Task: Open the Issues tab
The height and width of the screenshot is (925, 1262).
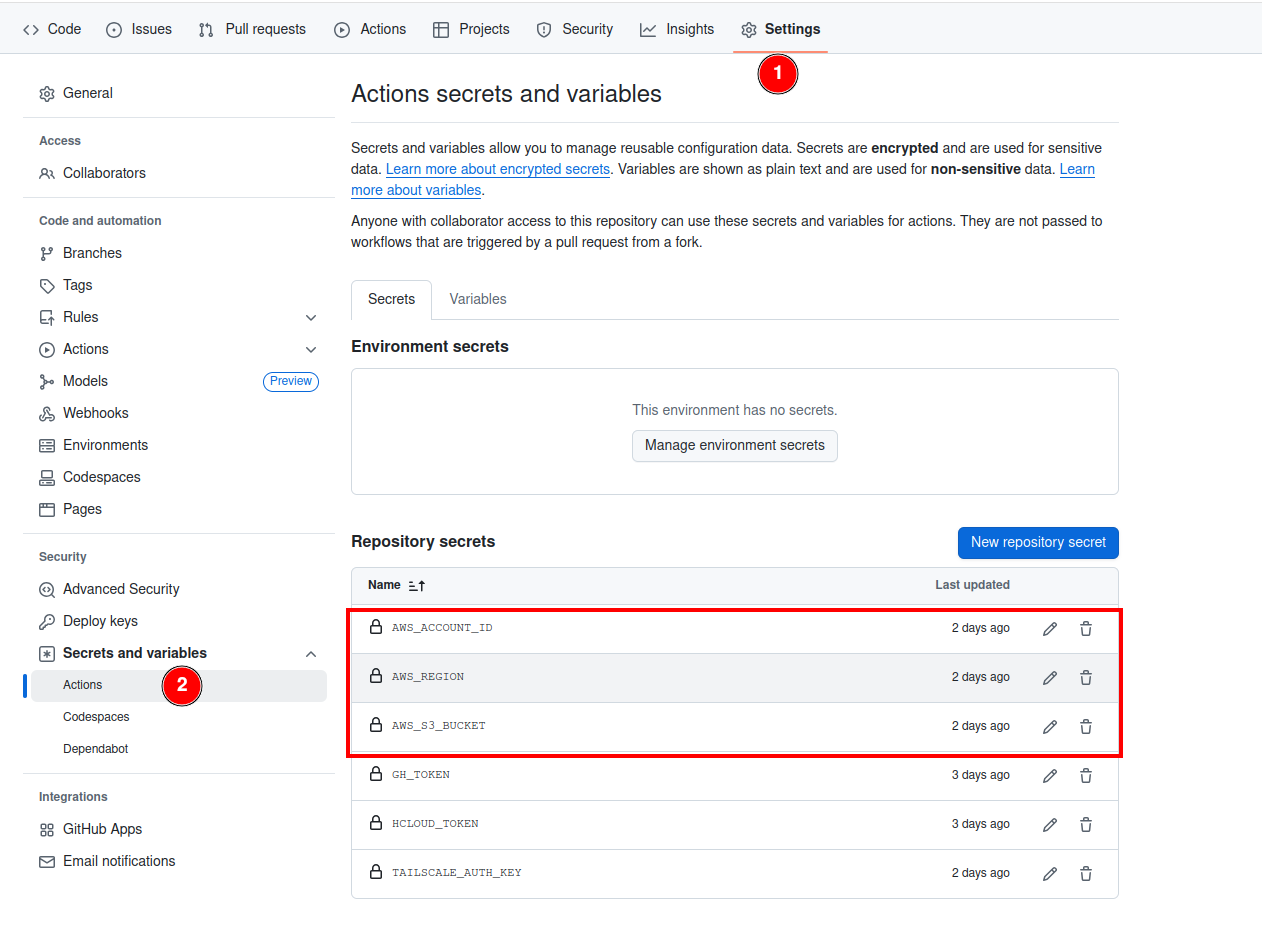Action: [139, 29]
